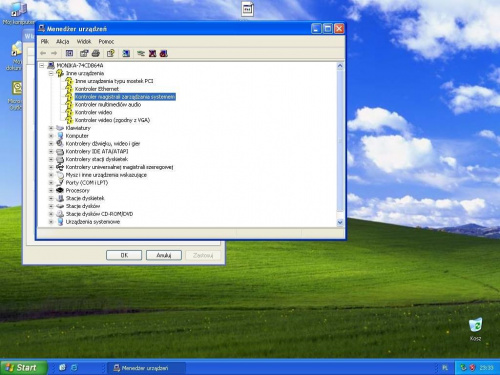Click the Komputer category icon
This screenshot has width=500, height=375.
click(60, 136)
